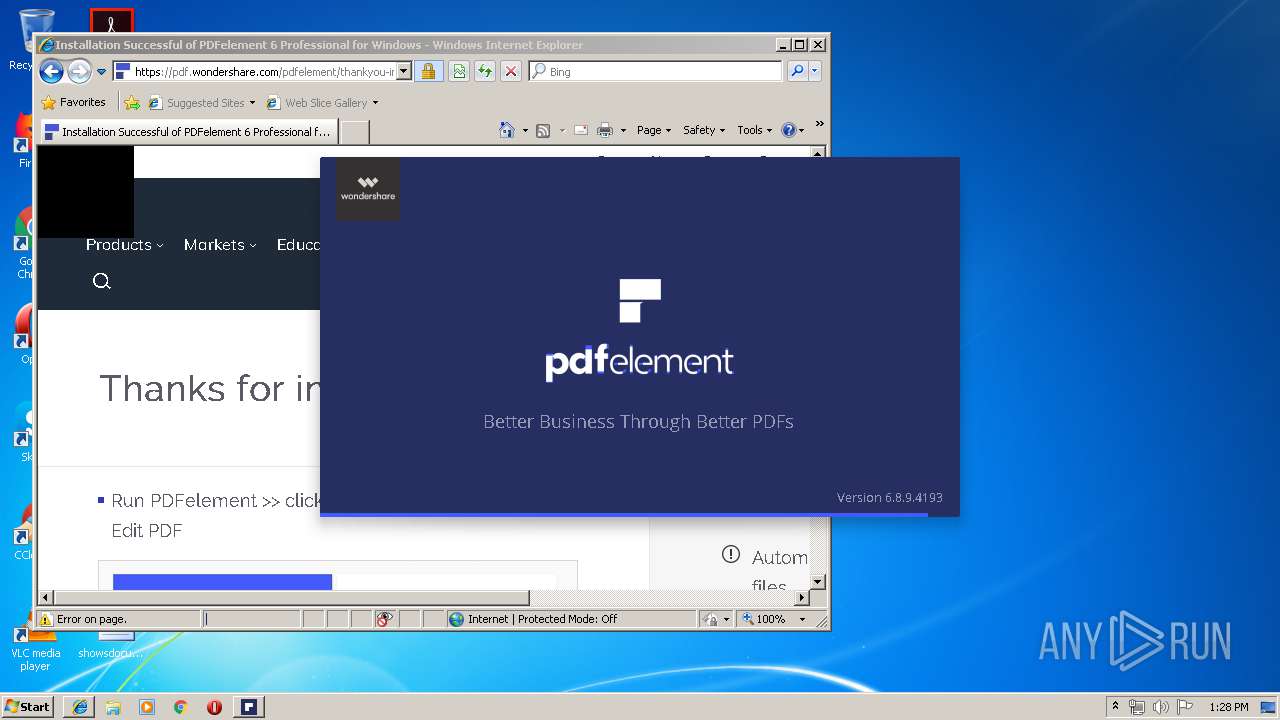Click IE's Forward navigation arrow
1280x720 pixels.
tap(79, 71)
